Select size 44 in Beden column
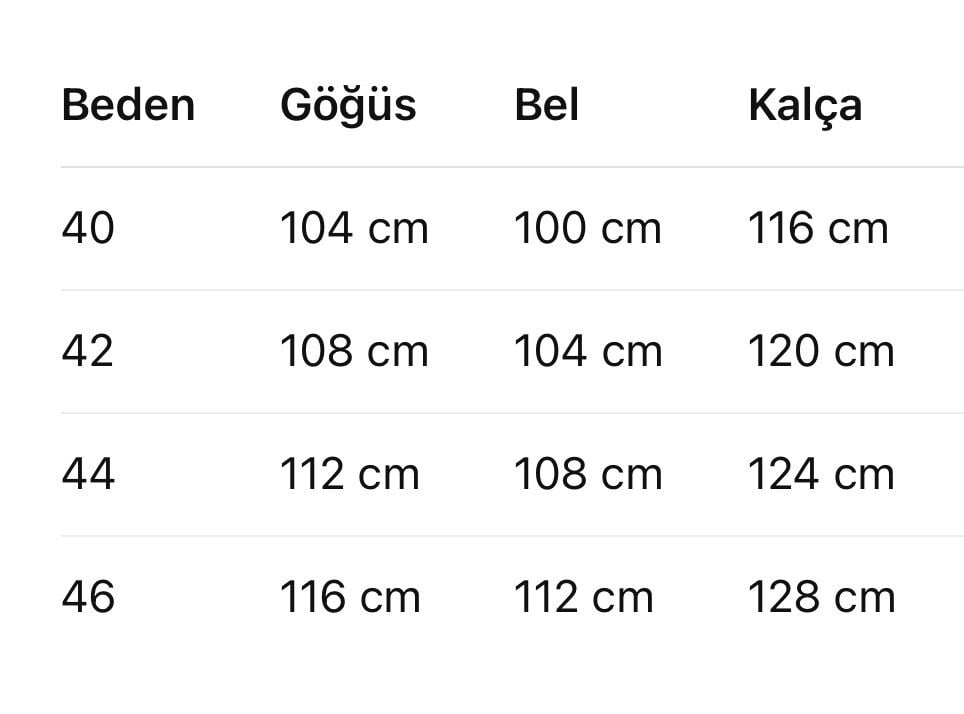The height and width of the screenshot is (714, 964). pos(88,474)
